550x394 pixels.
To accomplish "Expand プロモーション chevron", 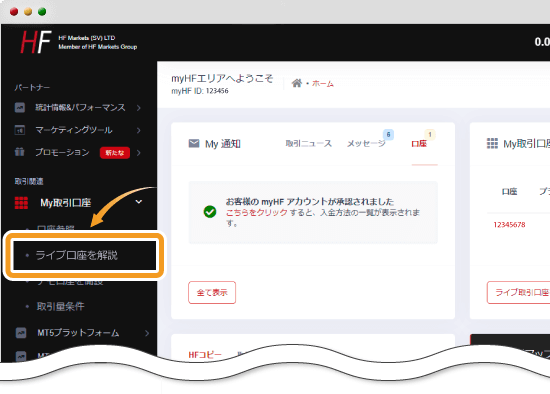I will pyautogui.click(x=139, y=153).
